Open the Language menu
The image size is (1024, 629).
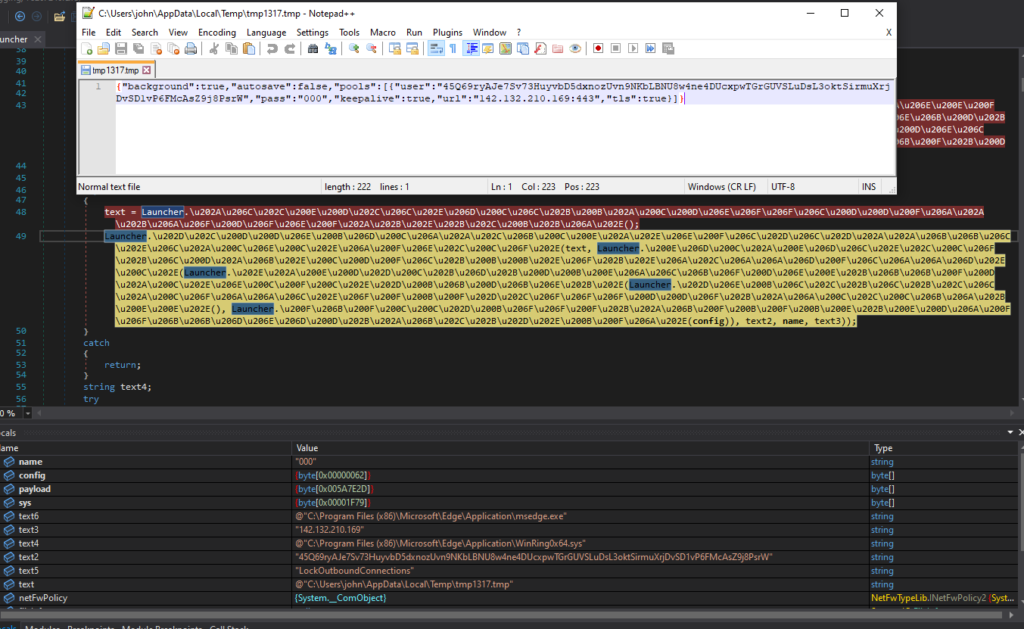[x=266, y=33]
